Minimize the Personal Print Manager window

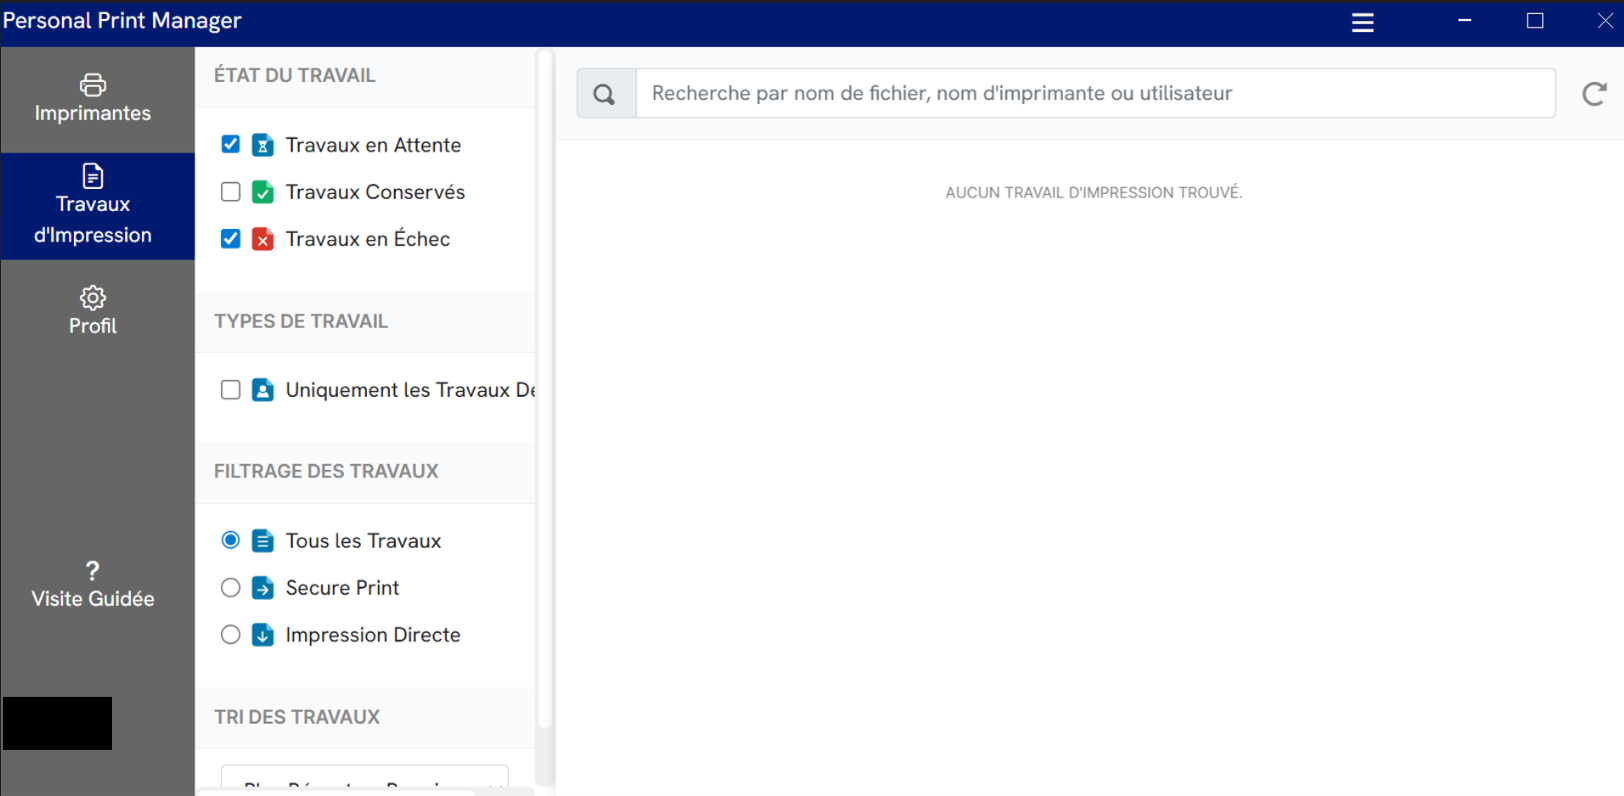pyautogui.click(x=1465, y=21)
